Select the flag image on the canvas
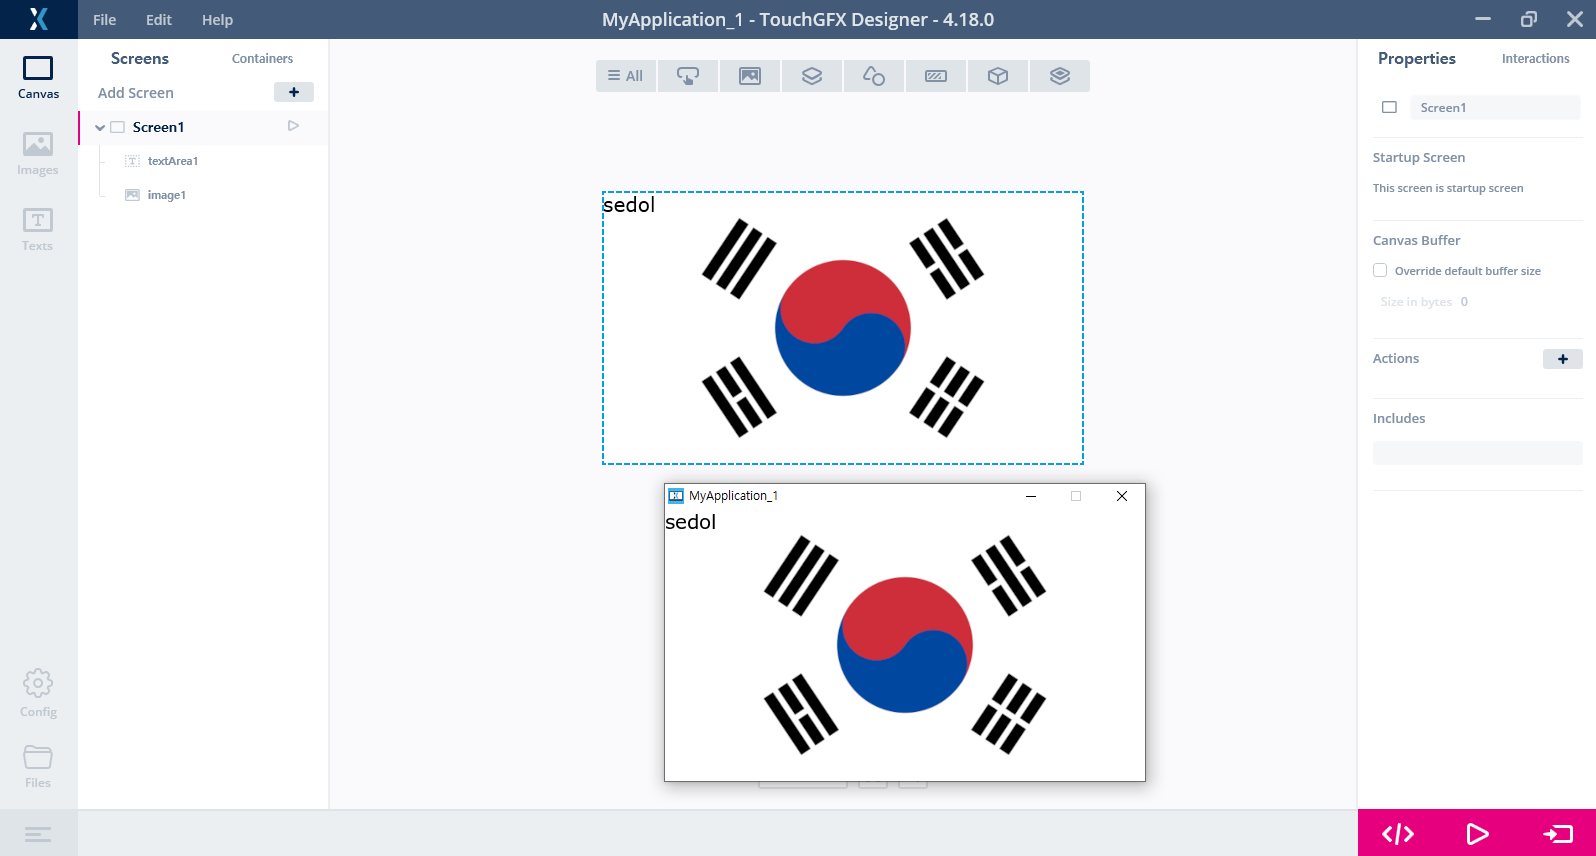Viewport: 1596px width, 856px height. [843, 328]
